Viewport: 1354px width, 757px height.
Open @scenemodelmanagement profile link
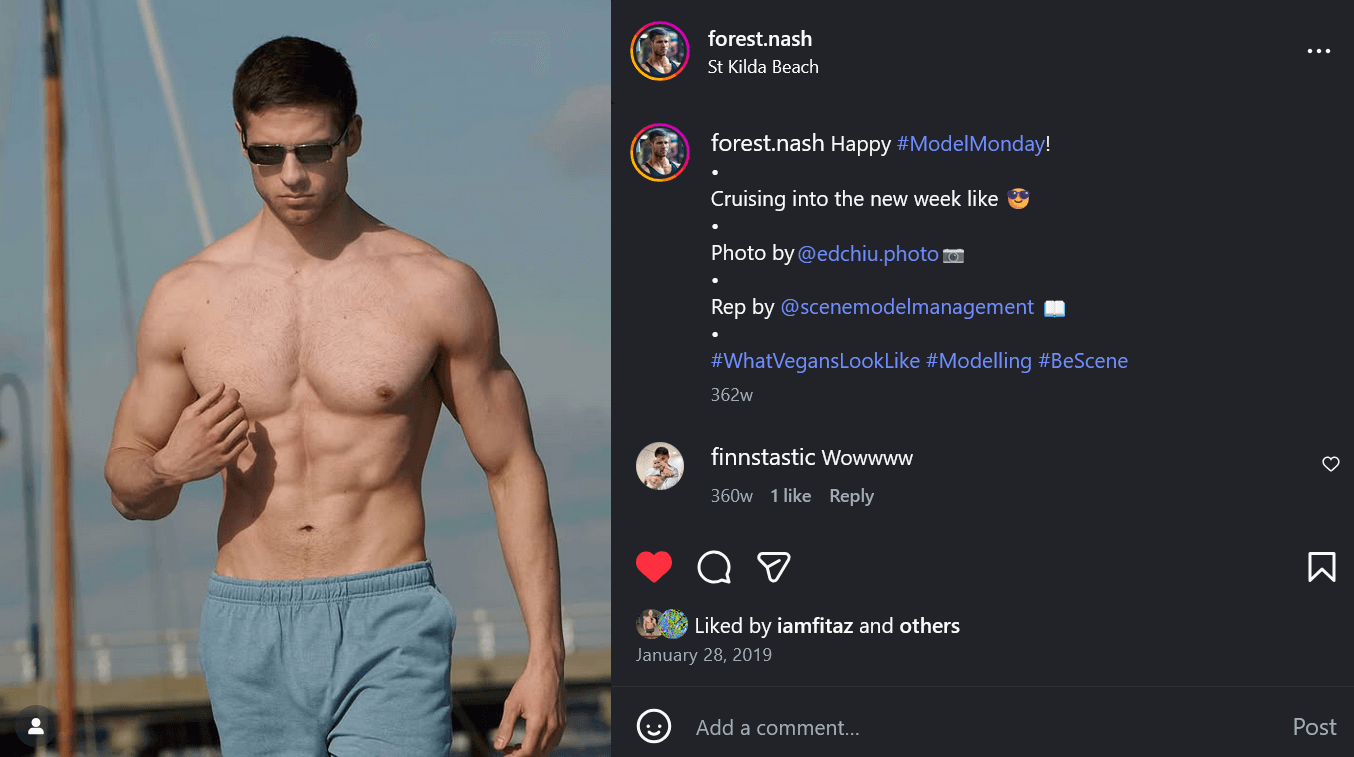pyautogui.click(x=906, y=307)
